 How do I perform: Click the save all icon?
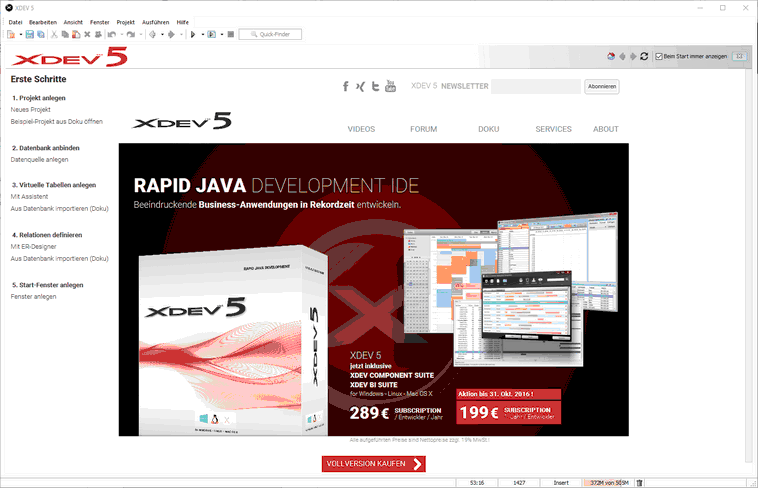pyautogui.click(x=41, y=34)
